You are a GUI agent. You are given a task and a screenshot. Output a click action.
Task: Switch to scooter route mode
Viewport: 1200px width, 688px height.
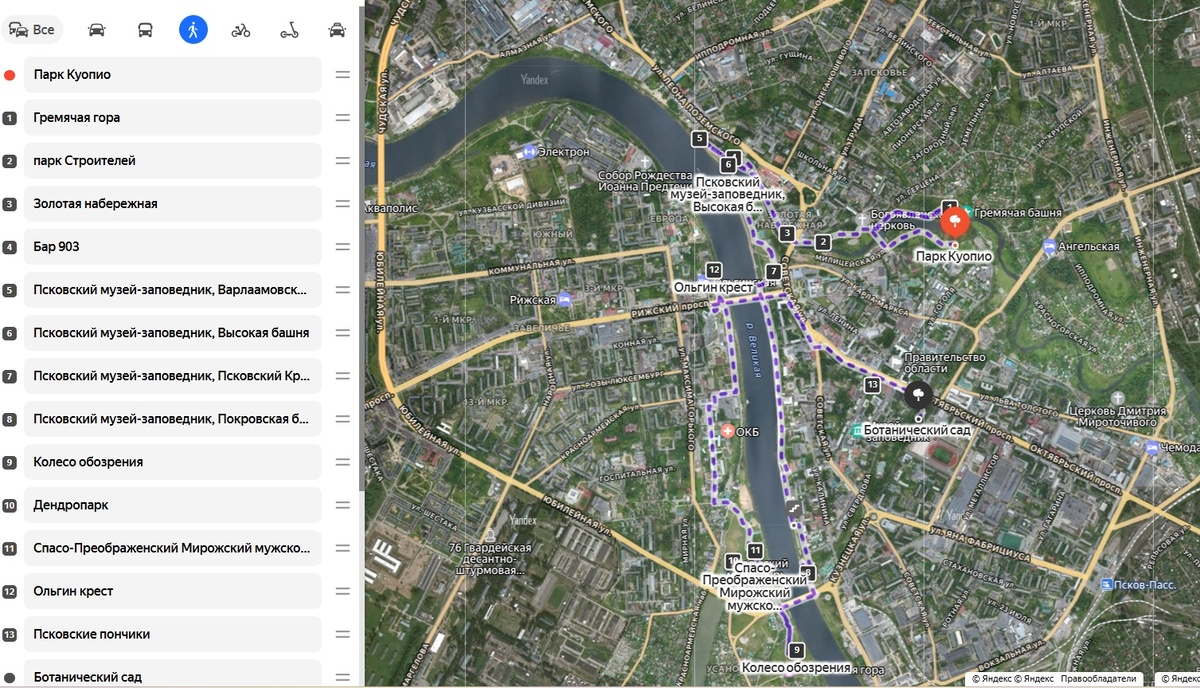pos(289,30)
